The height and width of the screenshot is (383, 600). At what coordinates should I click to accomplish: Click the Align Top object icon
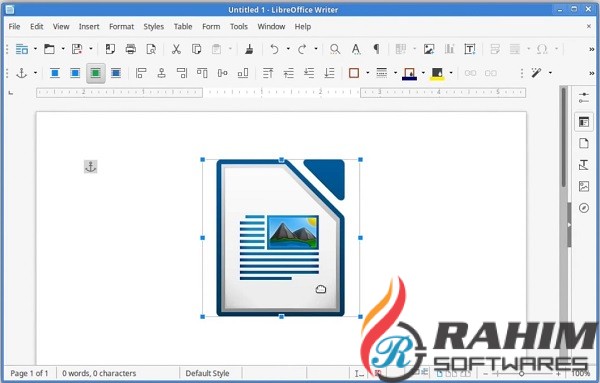pyautogui.click(x=202, y=73)
